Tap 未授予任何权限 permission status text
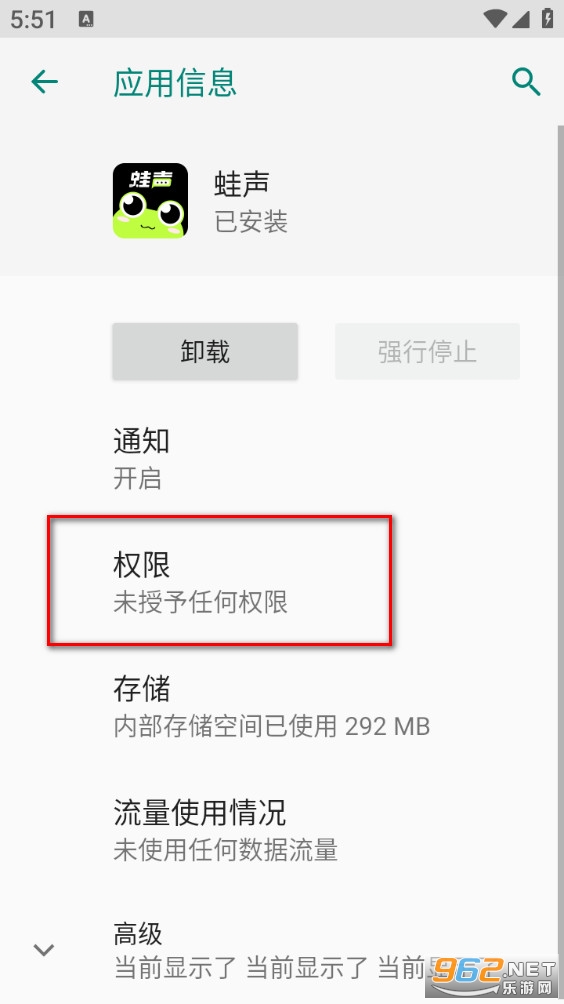Image resolution: width=564 pixels, height=1004 pixels. click(200, 603)
